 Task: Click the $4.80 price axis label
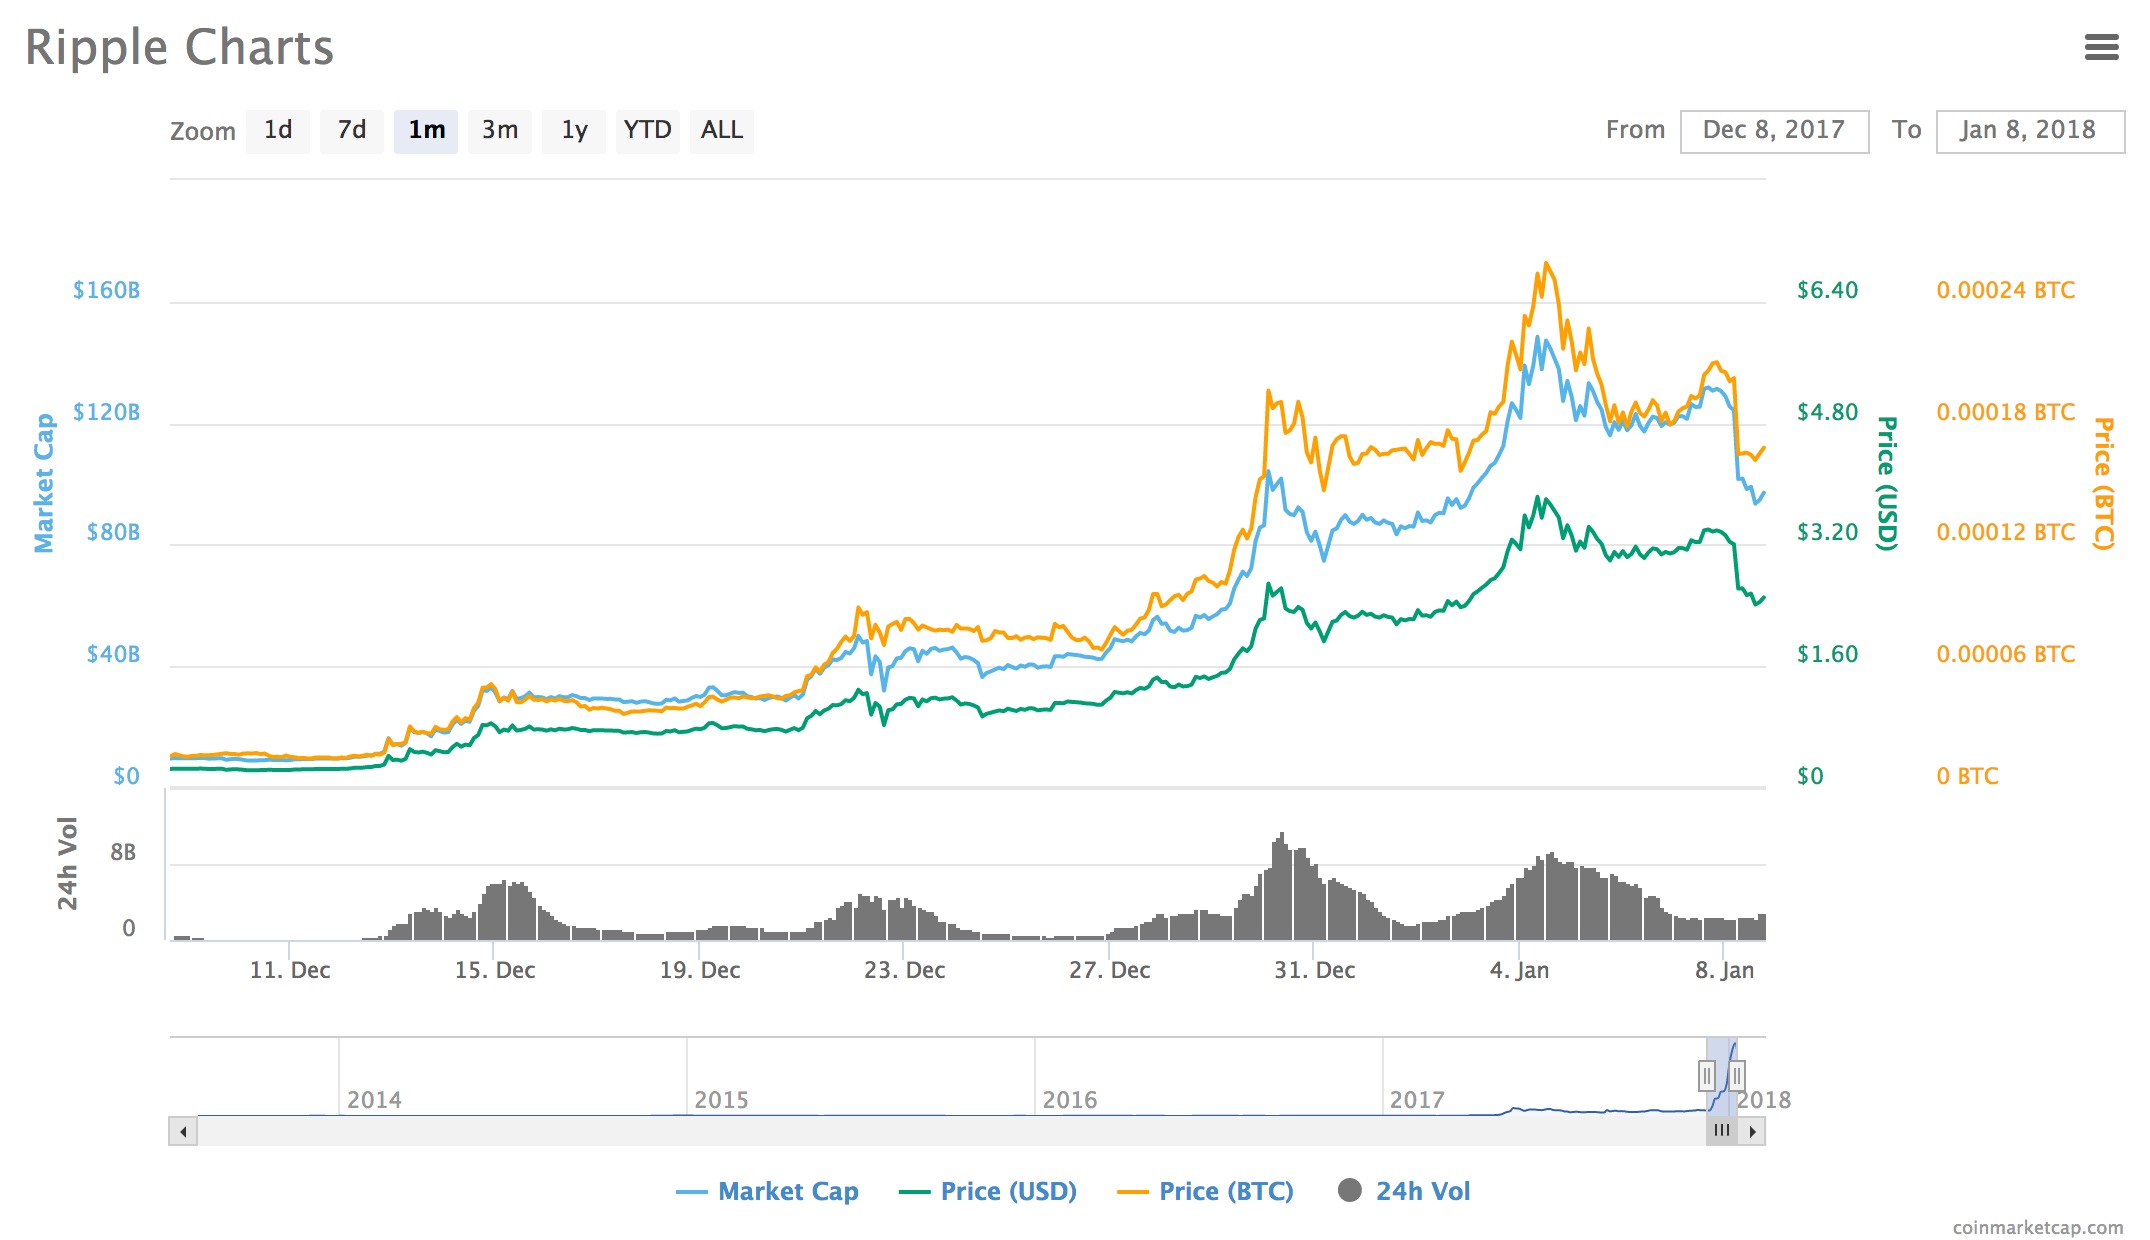pos(1827,412)
